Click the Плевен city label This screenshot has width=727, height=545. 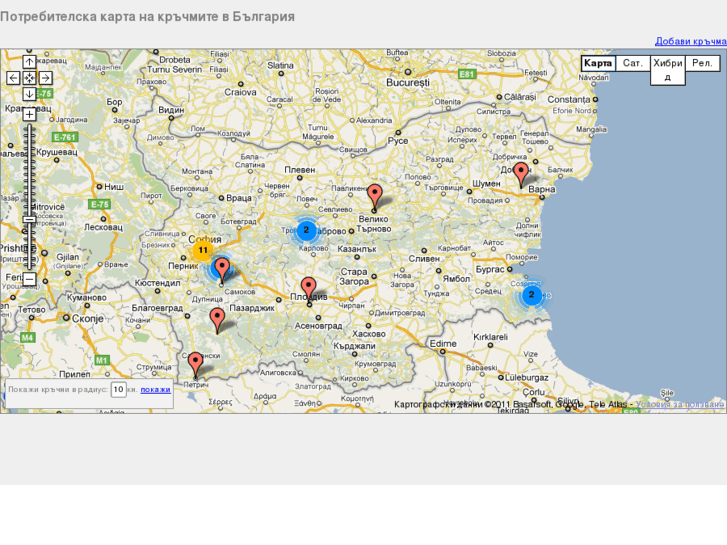pos(300,170)
